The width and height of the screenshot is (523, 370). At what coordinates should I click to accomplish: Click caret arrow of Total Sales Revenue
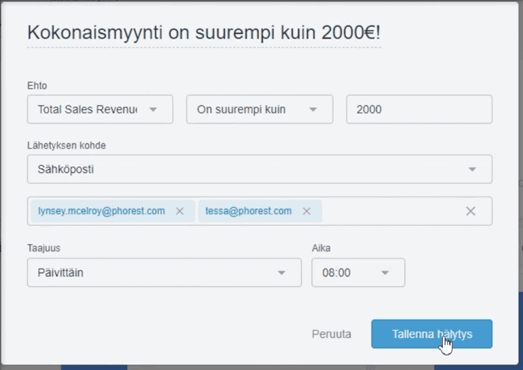click(153, 109)
